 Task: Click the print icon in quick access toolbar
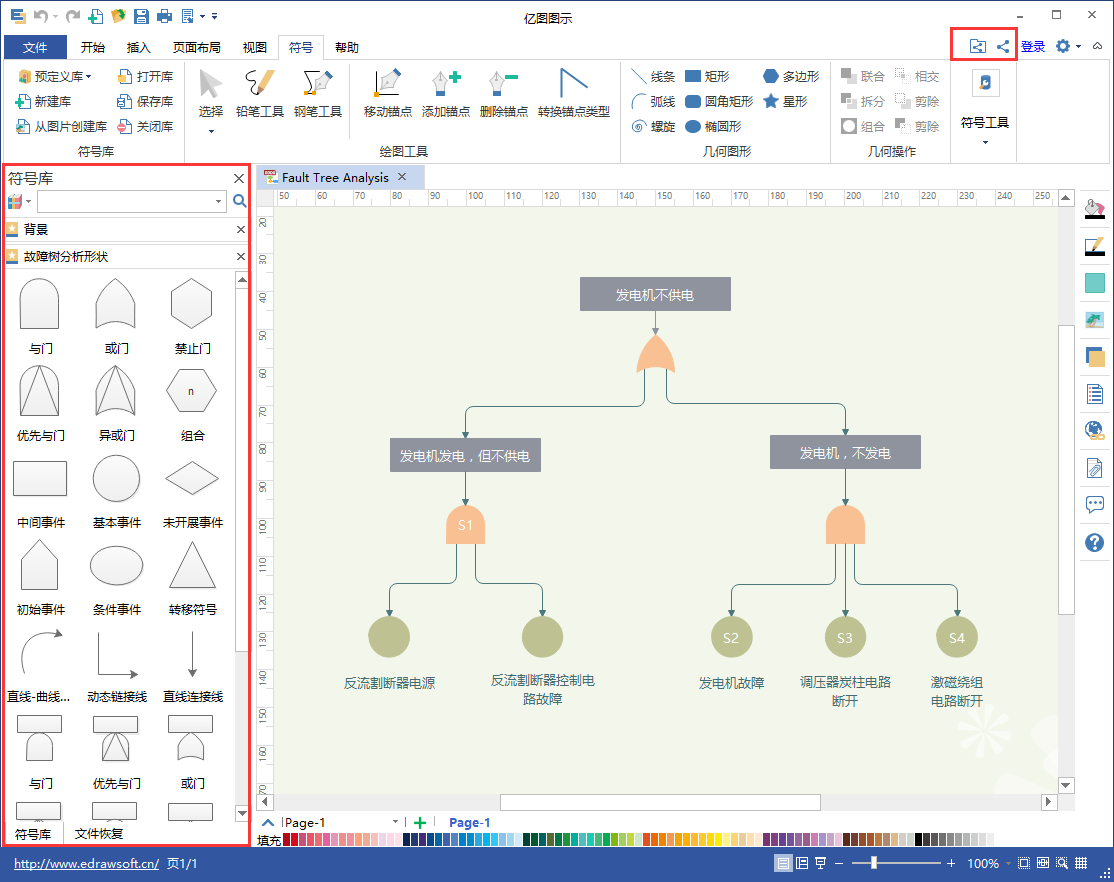pyautogui.click(x=164, y=16)
